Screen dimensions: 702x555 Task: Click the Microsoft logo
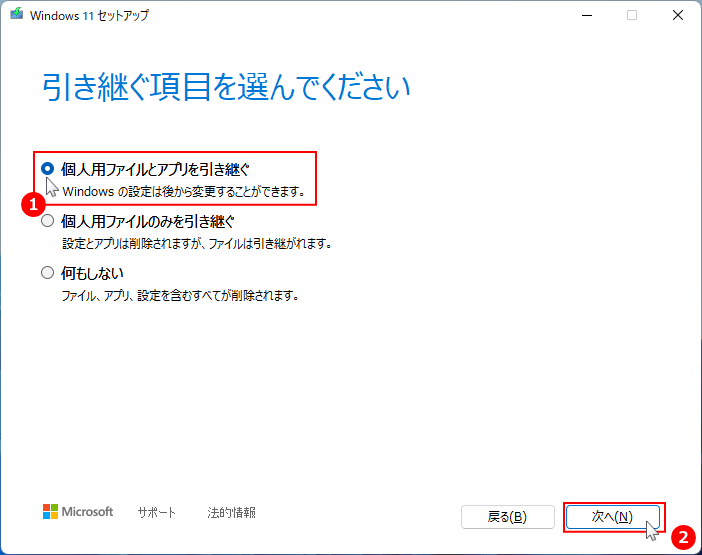tap(78, 512)
